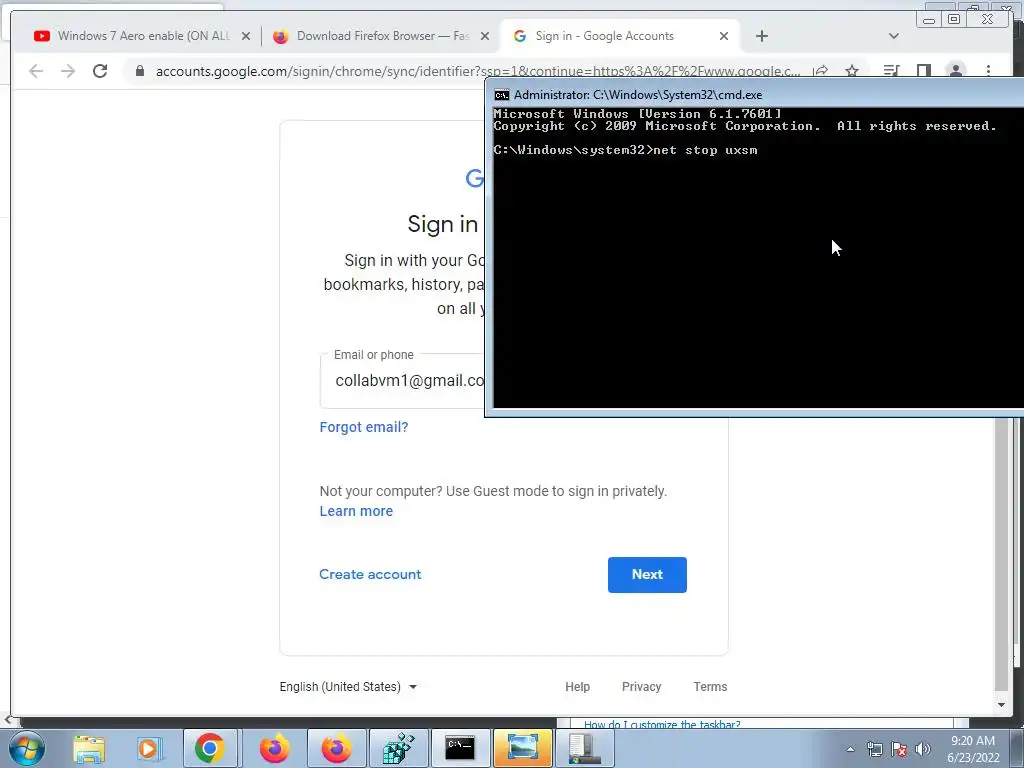Click Create account
Image resolution: width=1024 pixels, height=768 pixels.
[370, 575]
